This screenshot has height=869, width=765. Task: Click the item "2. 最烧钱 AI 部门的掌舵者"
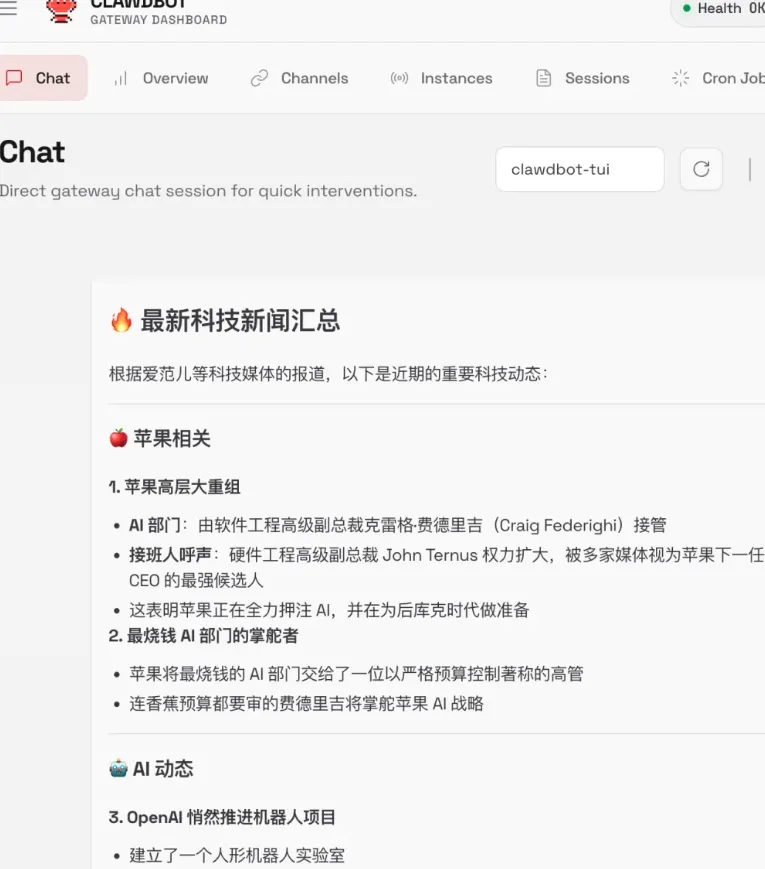[x=203, y=636]
